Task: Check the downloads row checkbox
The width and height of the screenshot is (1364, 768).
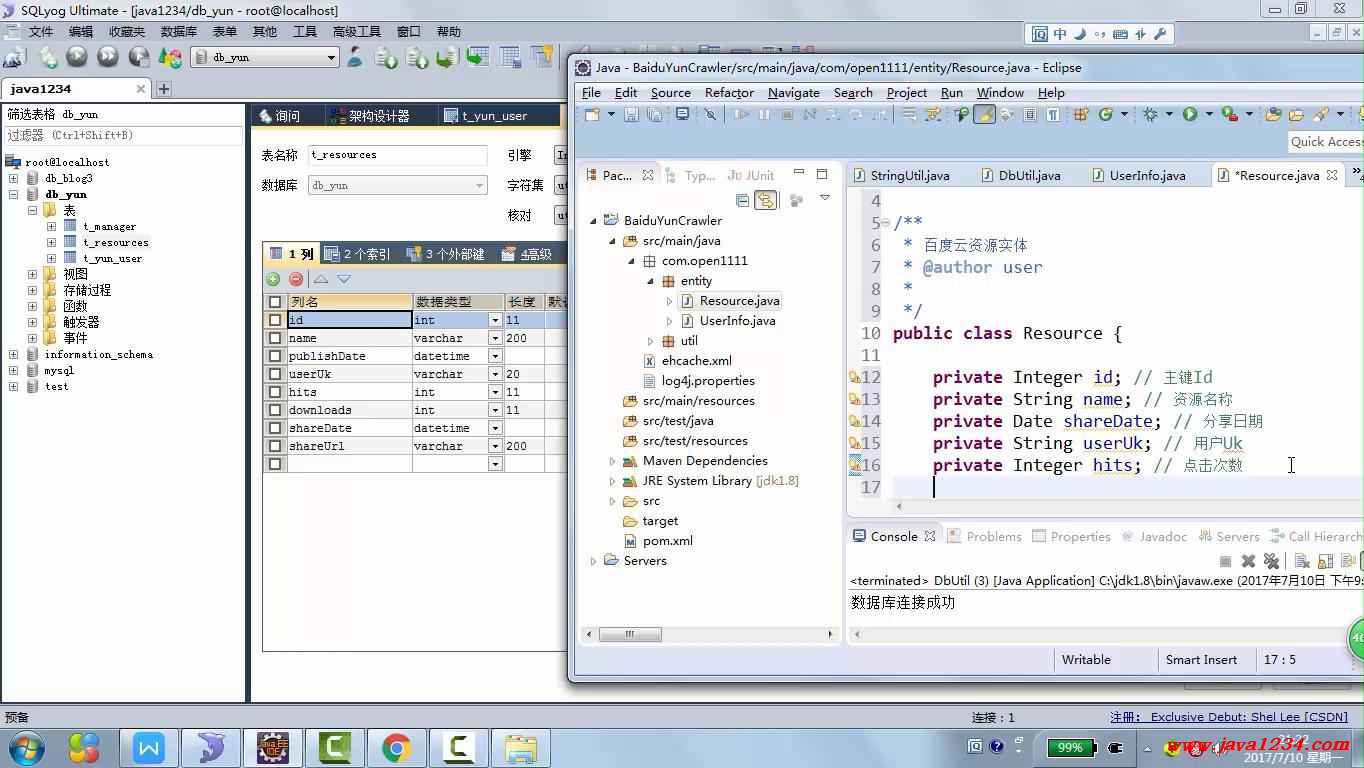Action: click(275, 410)
